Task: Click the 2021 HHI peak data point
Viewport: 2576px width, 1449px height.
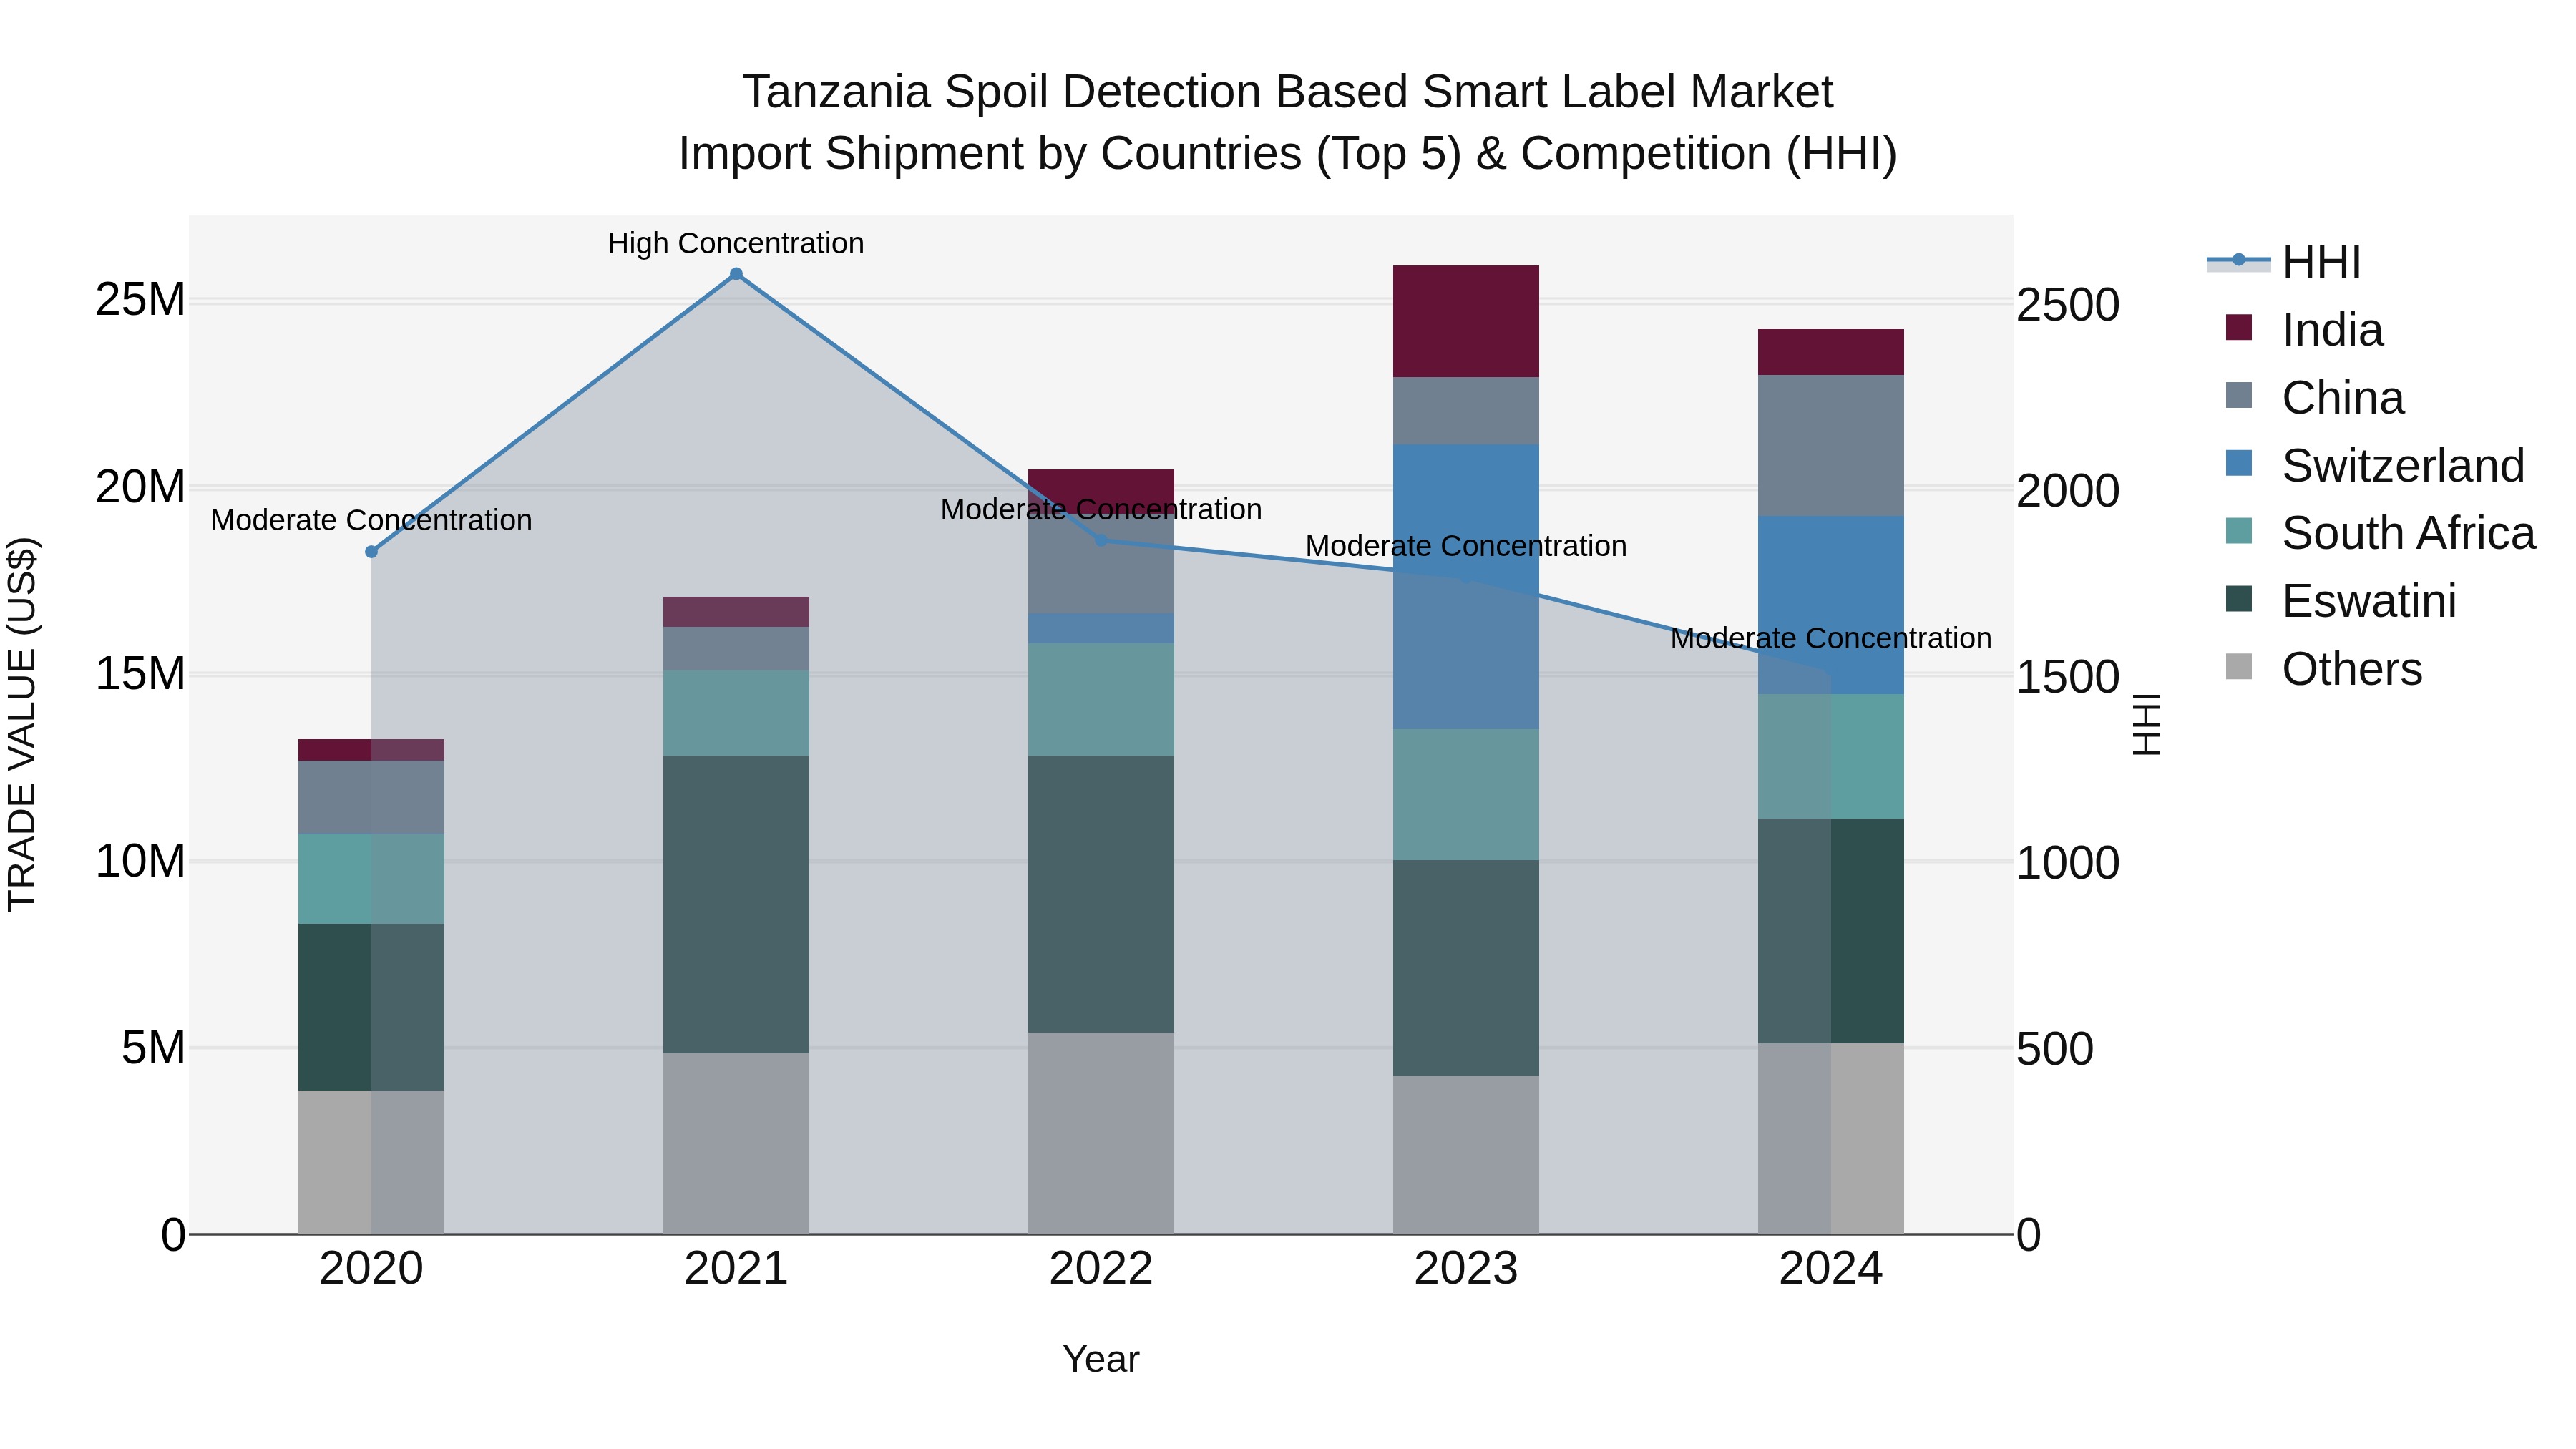Action: [736, 274]
